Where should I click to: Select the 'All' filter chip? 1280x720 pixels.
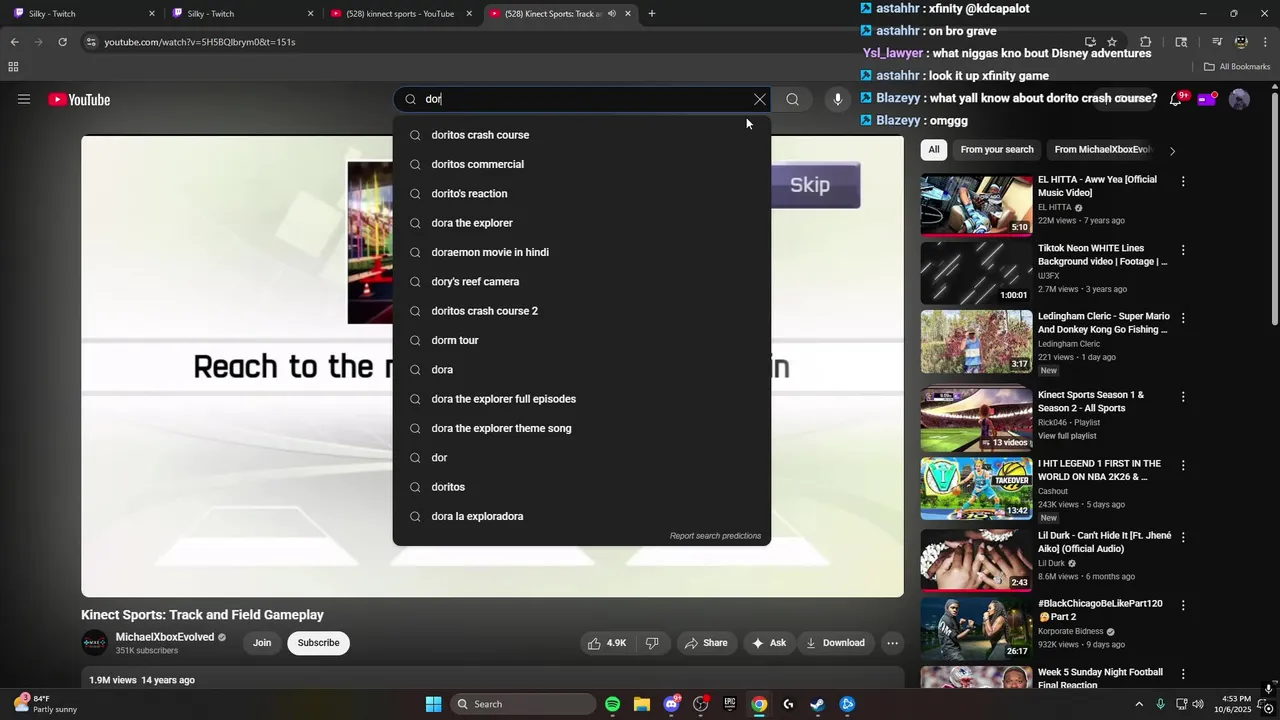pyautogui.click(x=933, y=150)
